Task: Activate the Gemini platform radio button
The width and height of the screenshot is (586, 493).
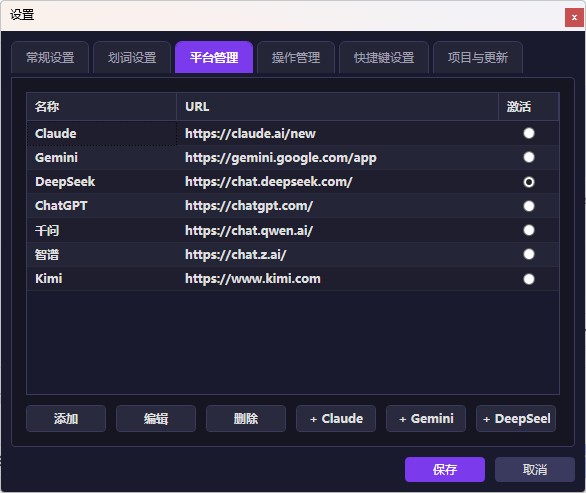Action: pos(528,157)
